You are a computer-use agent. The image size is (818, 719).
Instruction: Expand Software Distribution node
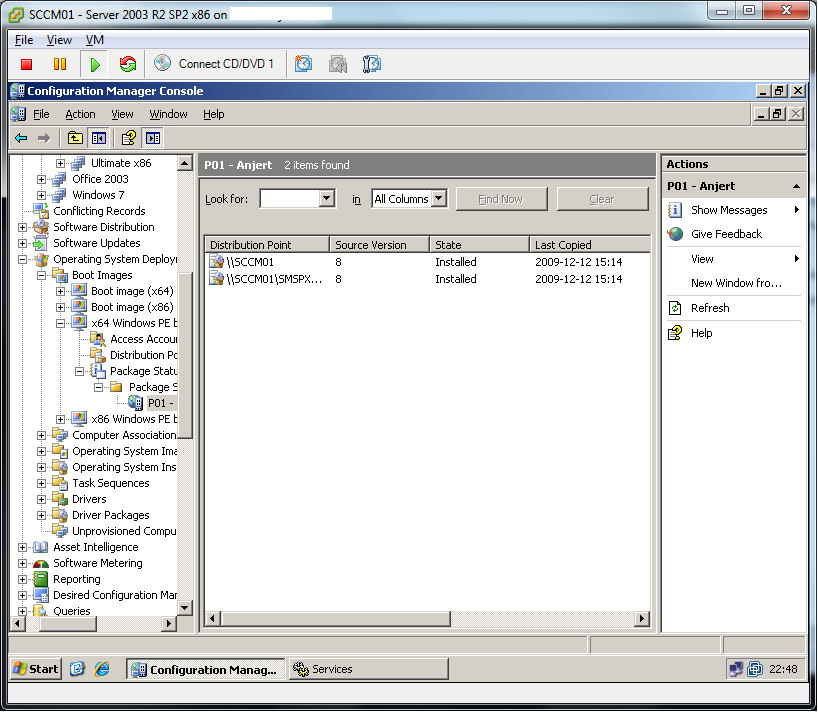click(x=22, y=227)
